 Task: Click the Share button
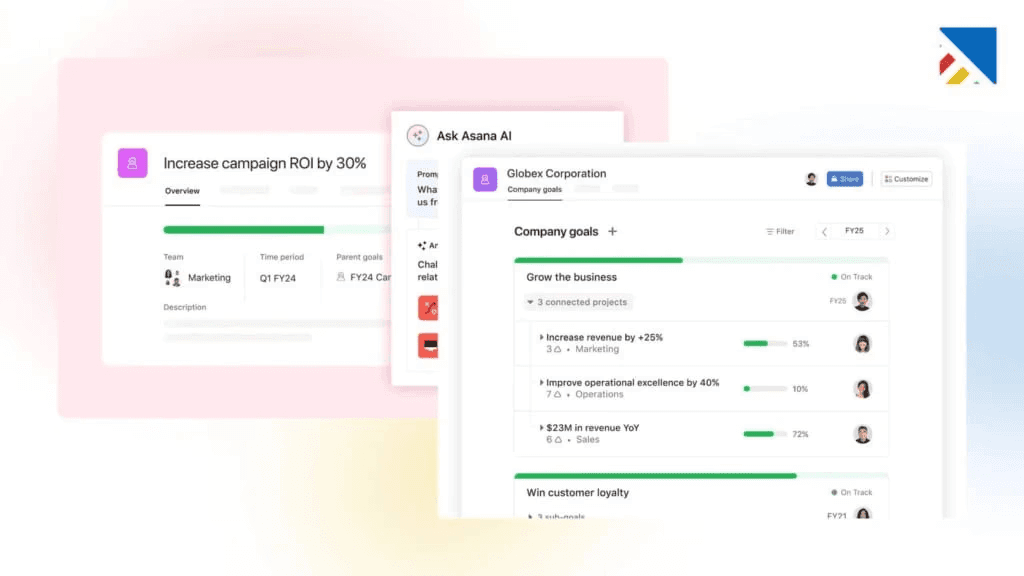tap(843, 178)
